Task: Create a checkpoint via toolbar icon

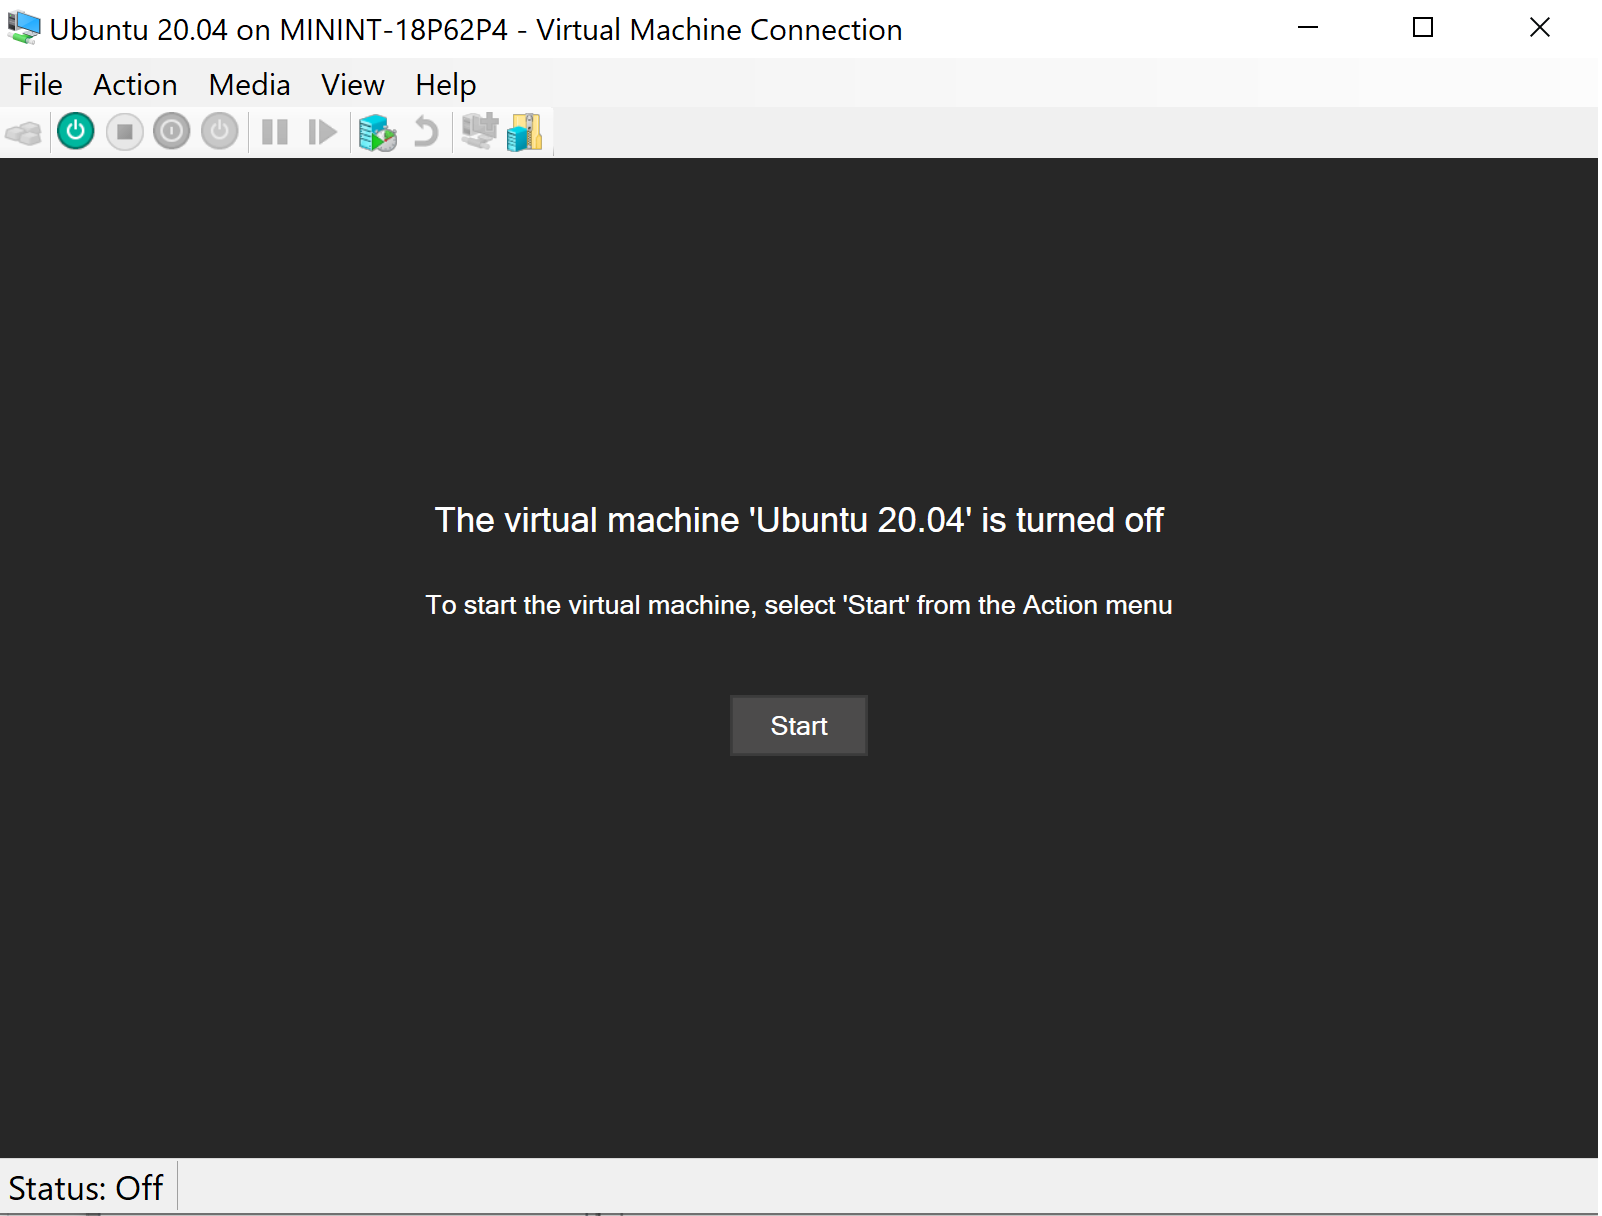Action: tap(378, 132)
